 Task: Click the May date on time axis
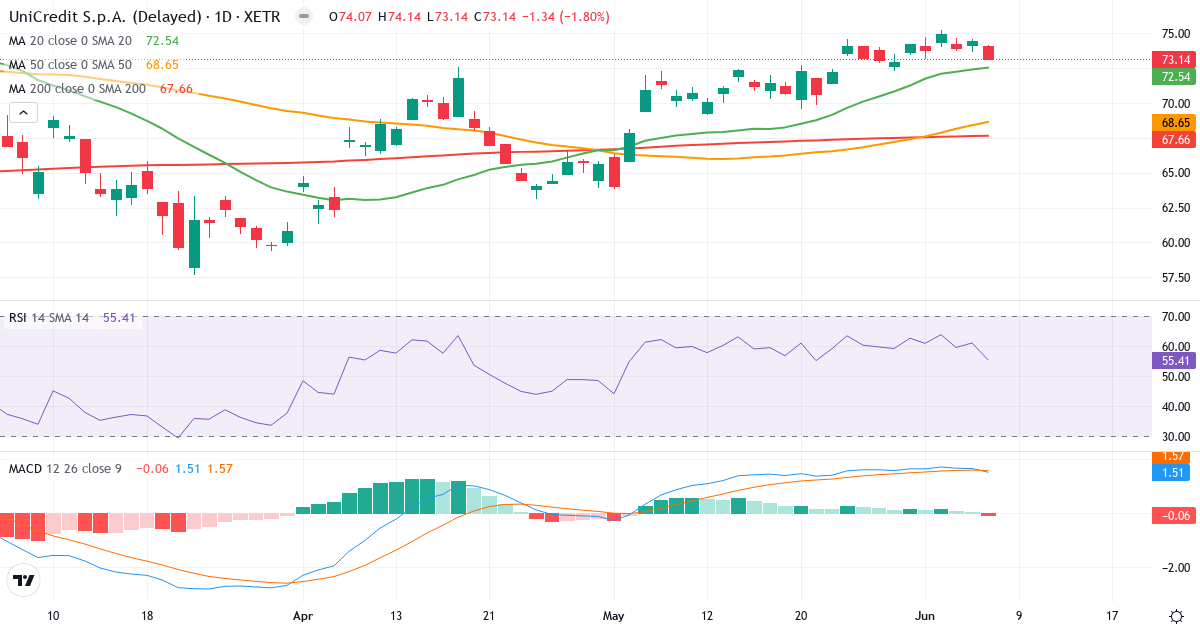click(x=613, y=616)
